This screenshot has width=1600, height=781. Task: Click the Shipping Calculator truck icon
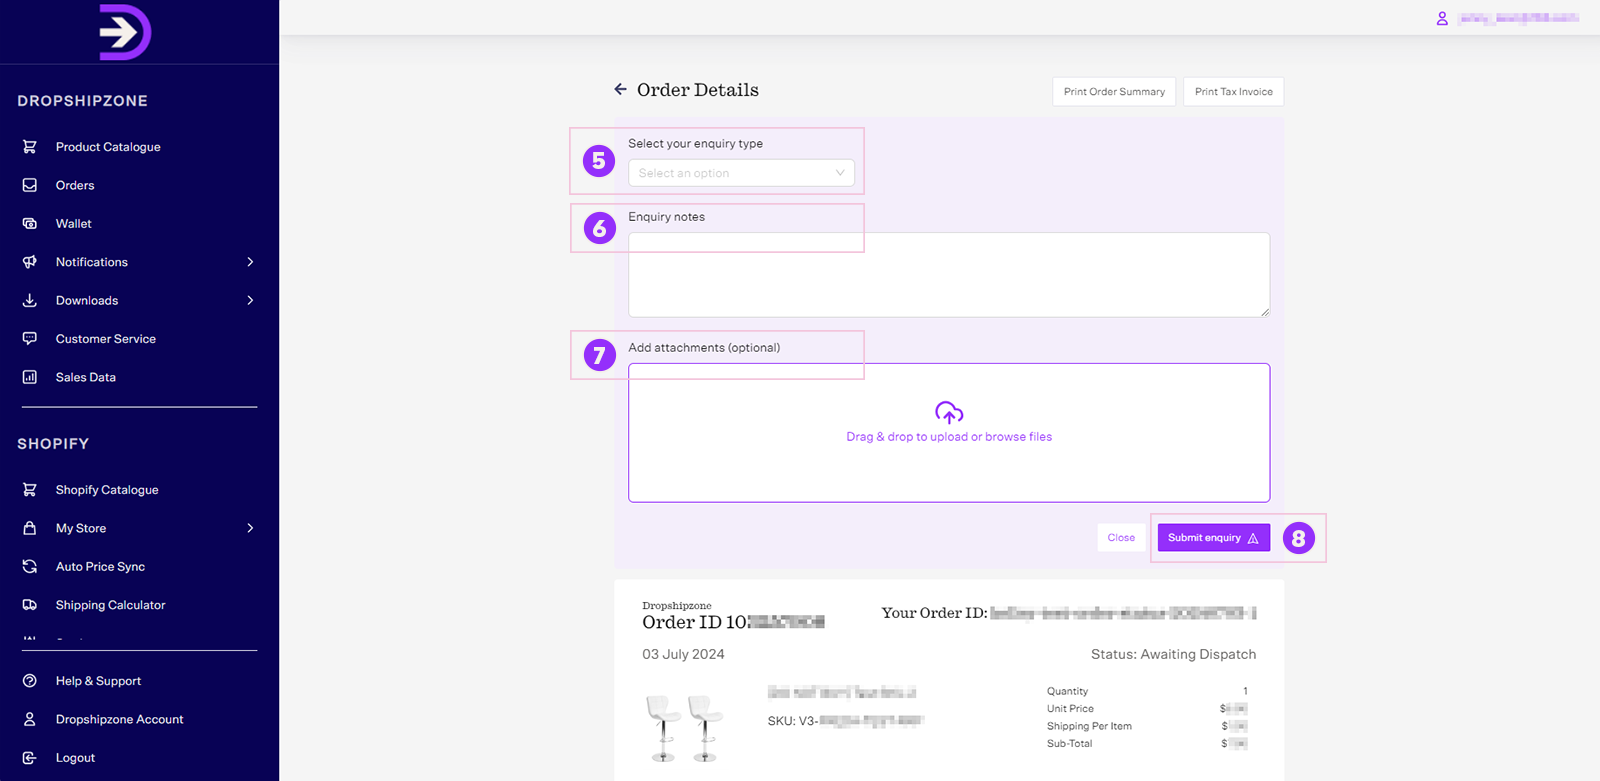30,605
